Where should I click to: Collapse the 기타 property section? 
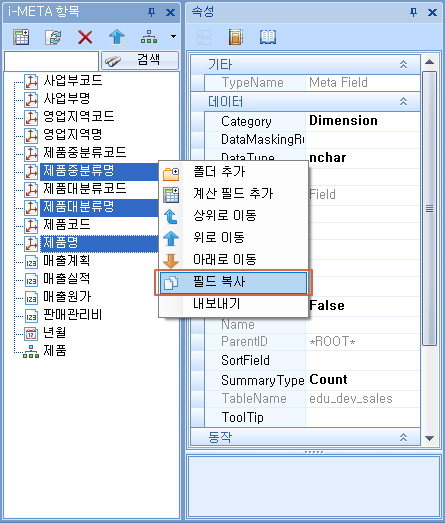point(403,64)
